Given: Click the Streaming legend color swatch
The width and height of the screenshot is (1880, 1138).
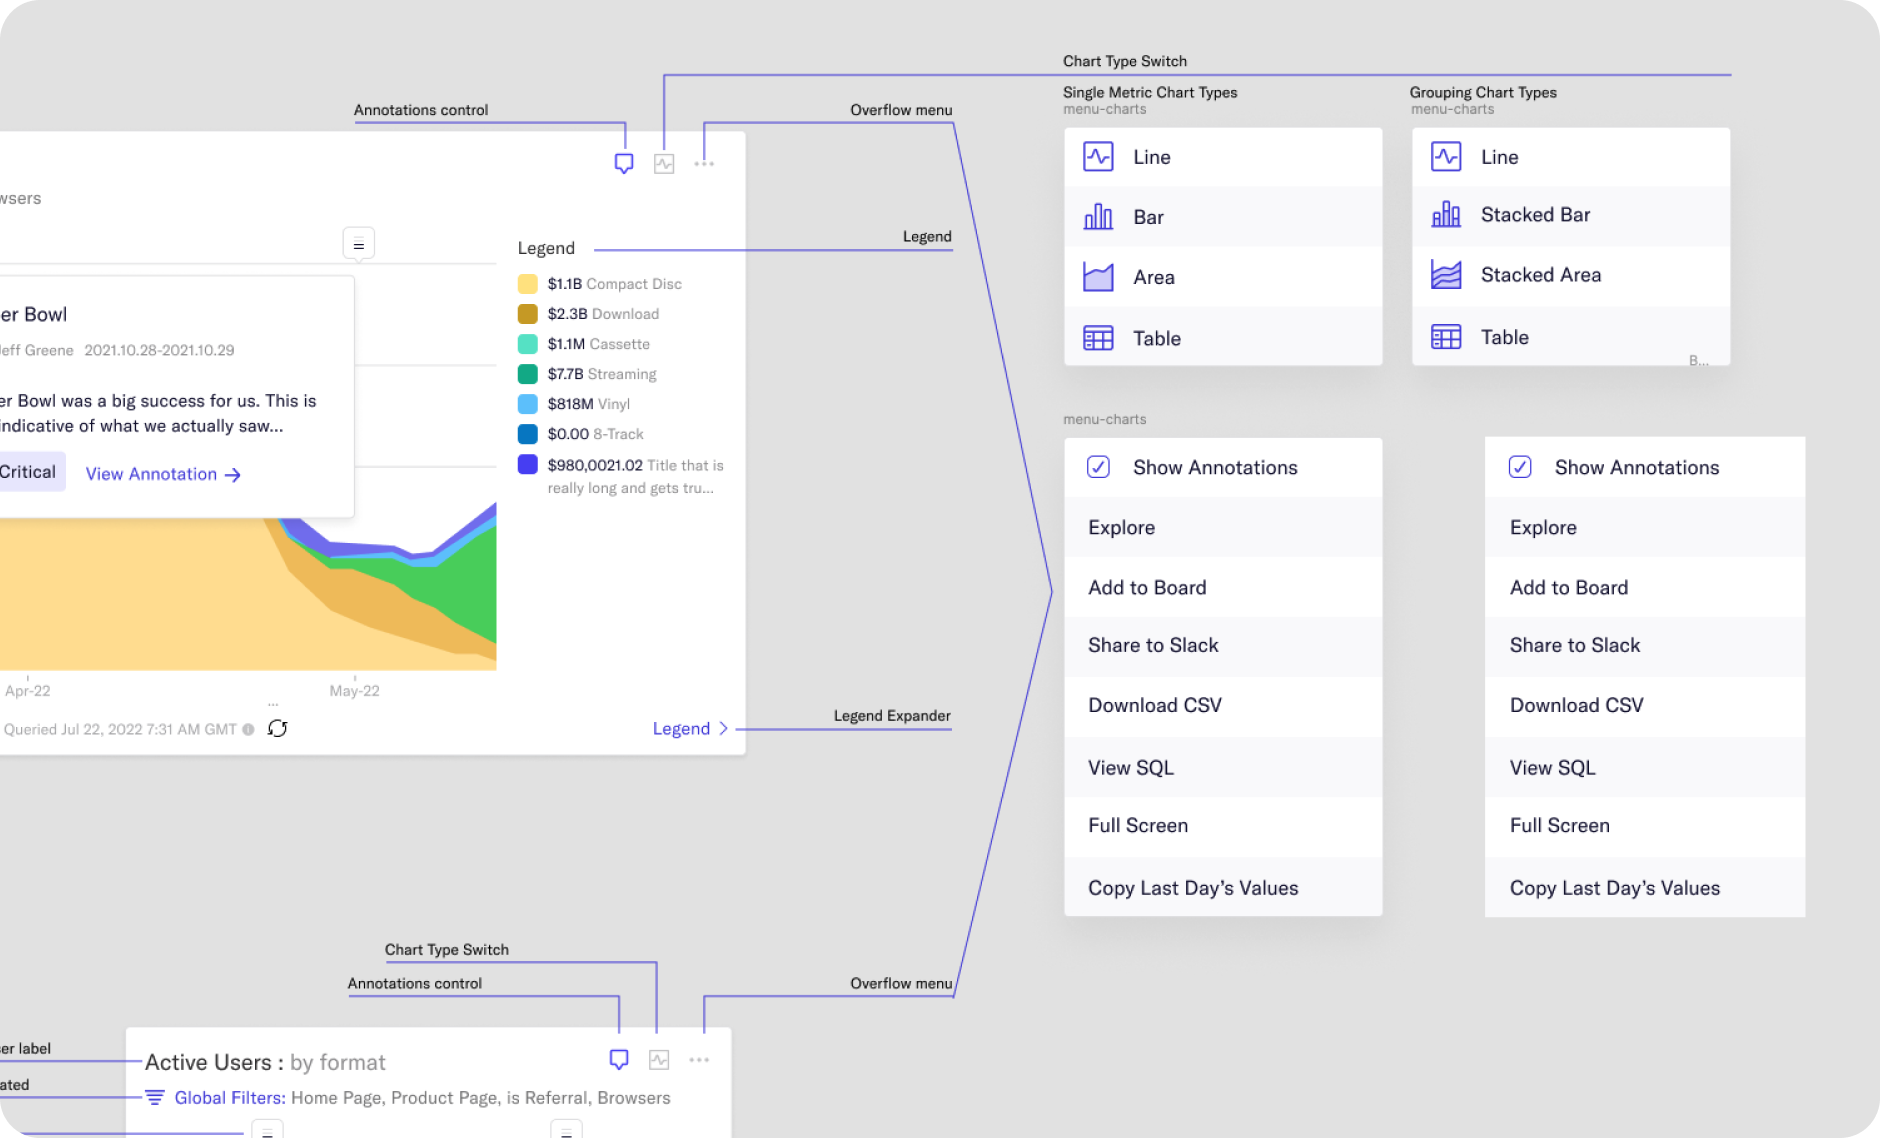Looking at the screenshot, I should tap(528, 374).
